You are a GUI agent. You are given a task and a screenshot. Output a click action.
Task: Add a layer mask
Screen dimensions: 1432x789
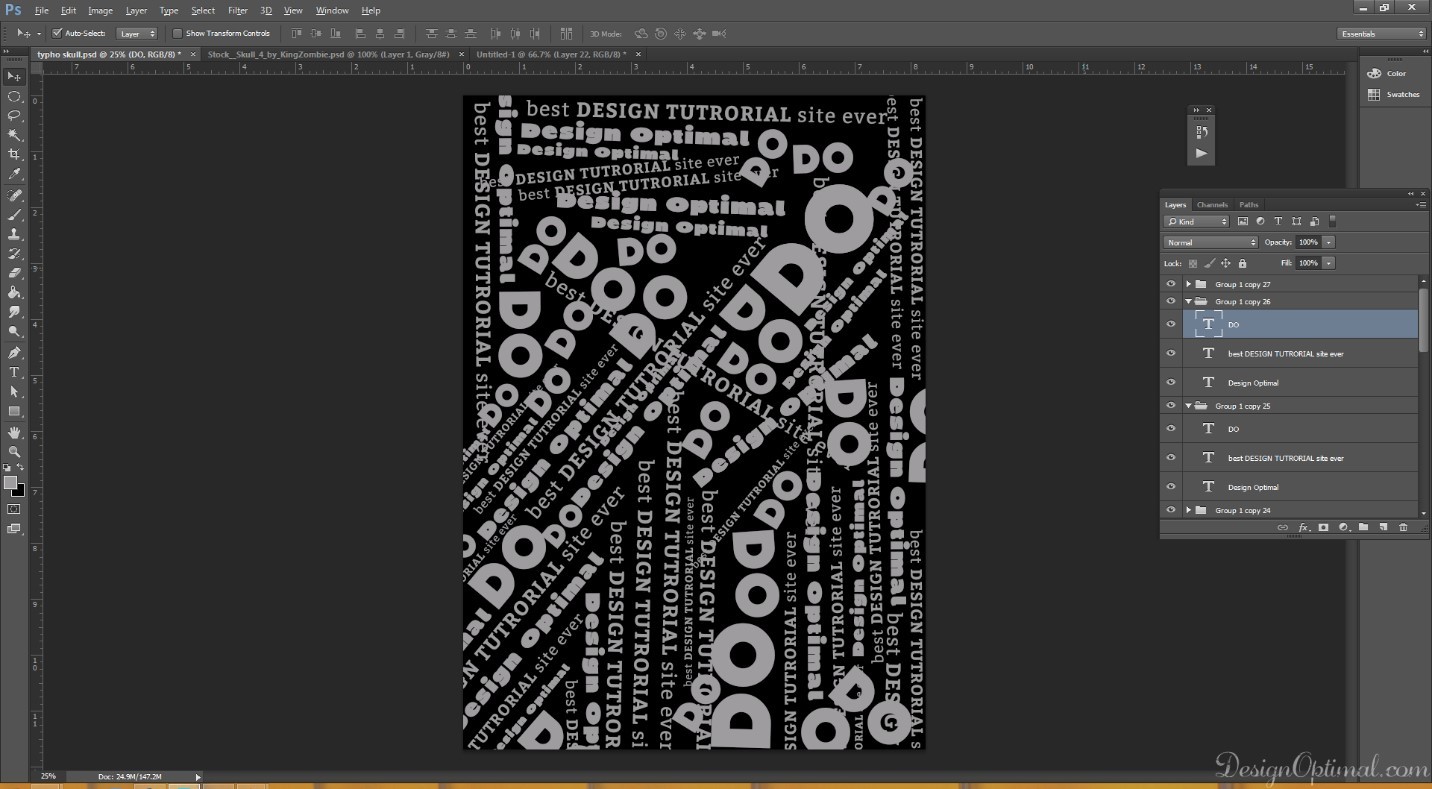(x=1323, y=527)
